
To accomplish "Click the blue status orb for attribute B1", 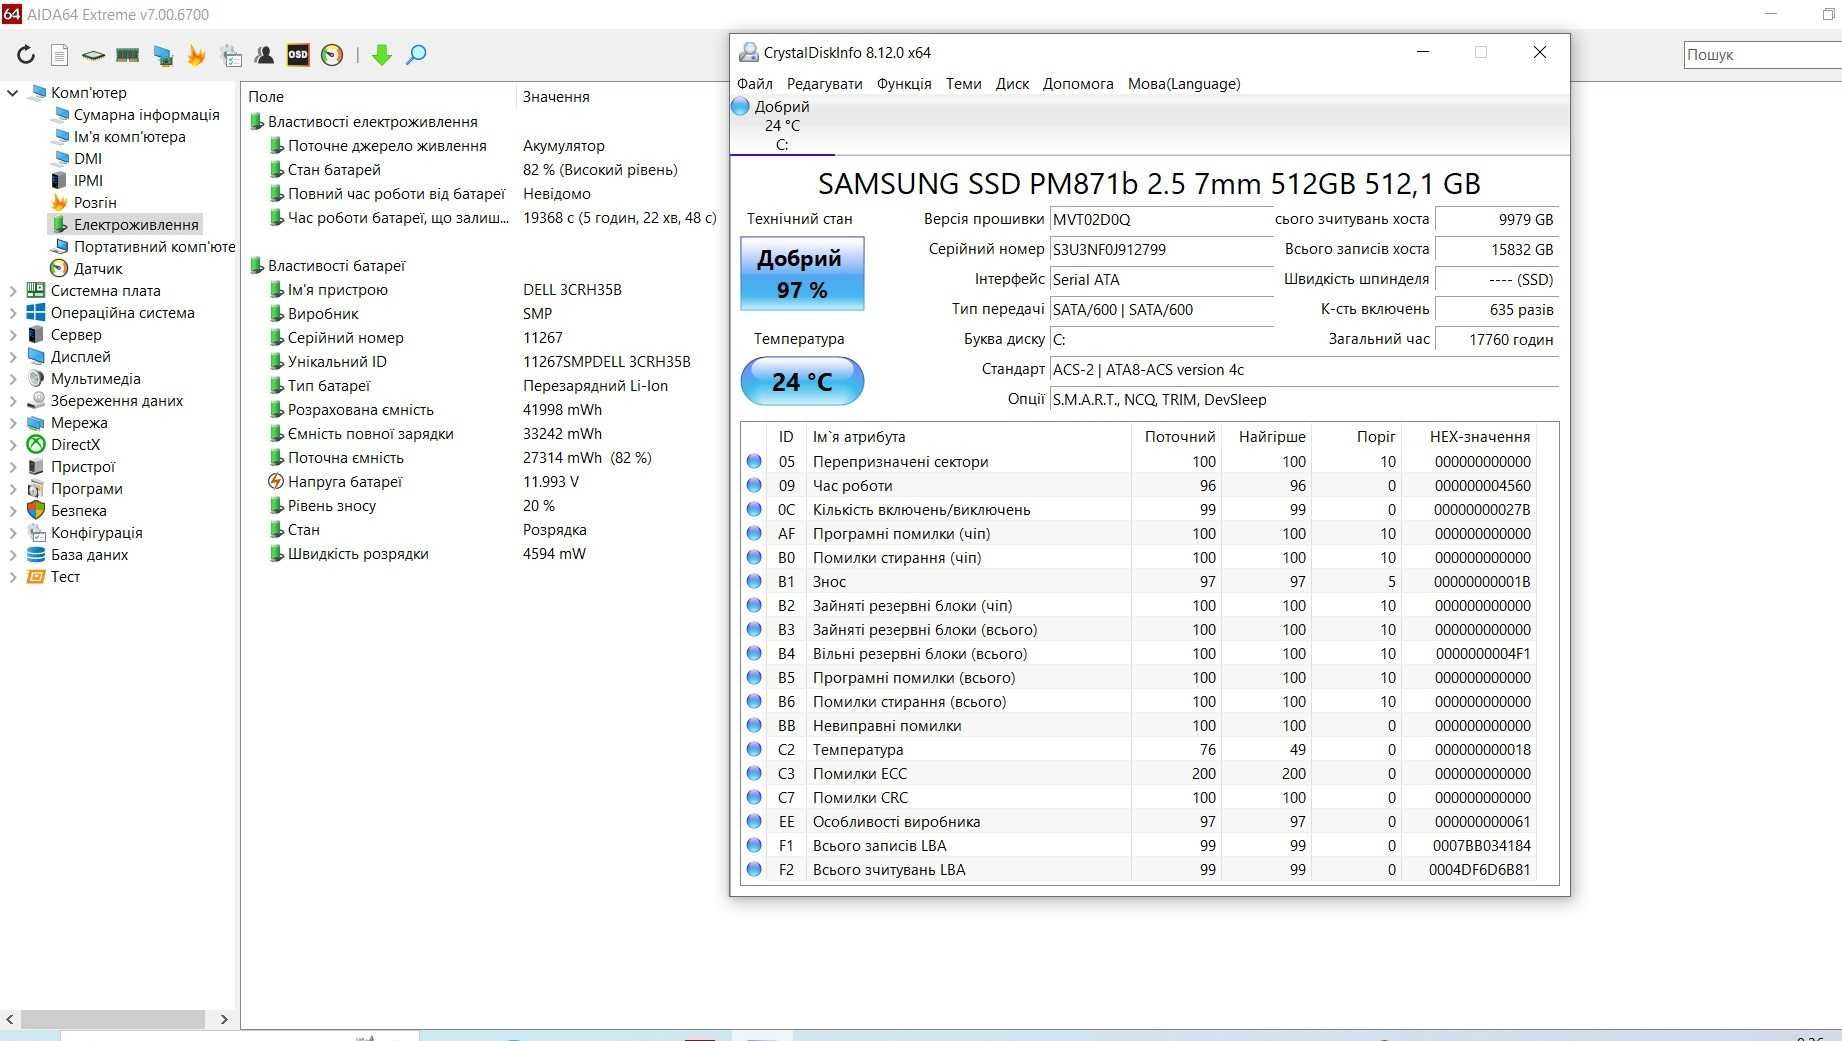I will (754, 581).
